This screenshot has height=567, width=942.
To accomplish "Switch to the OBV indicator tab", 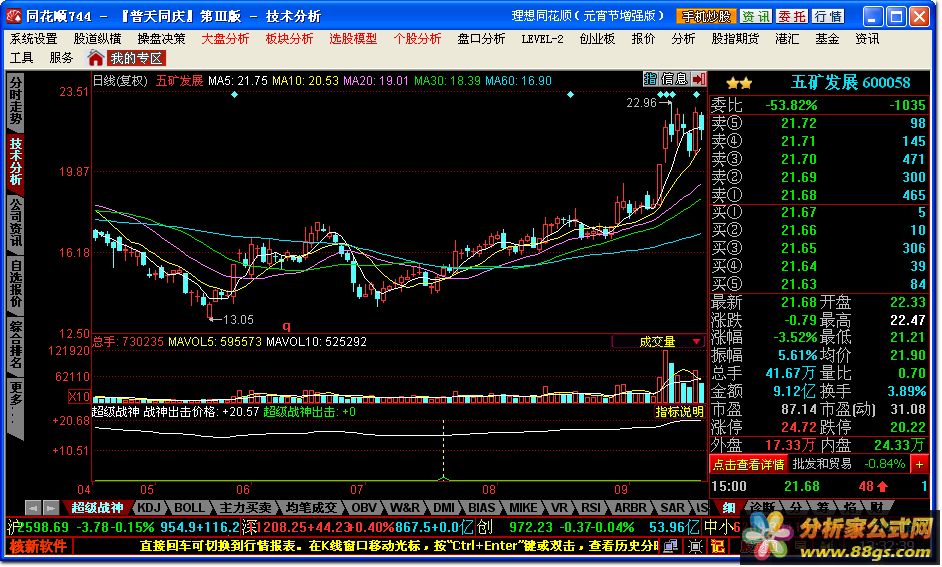I will point(363,508).
